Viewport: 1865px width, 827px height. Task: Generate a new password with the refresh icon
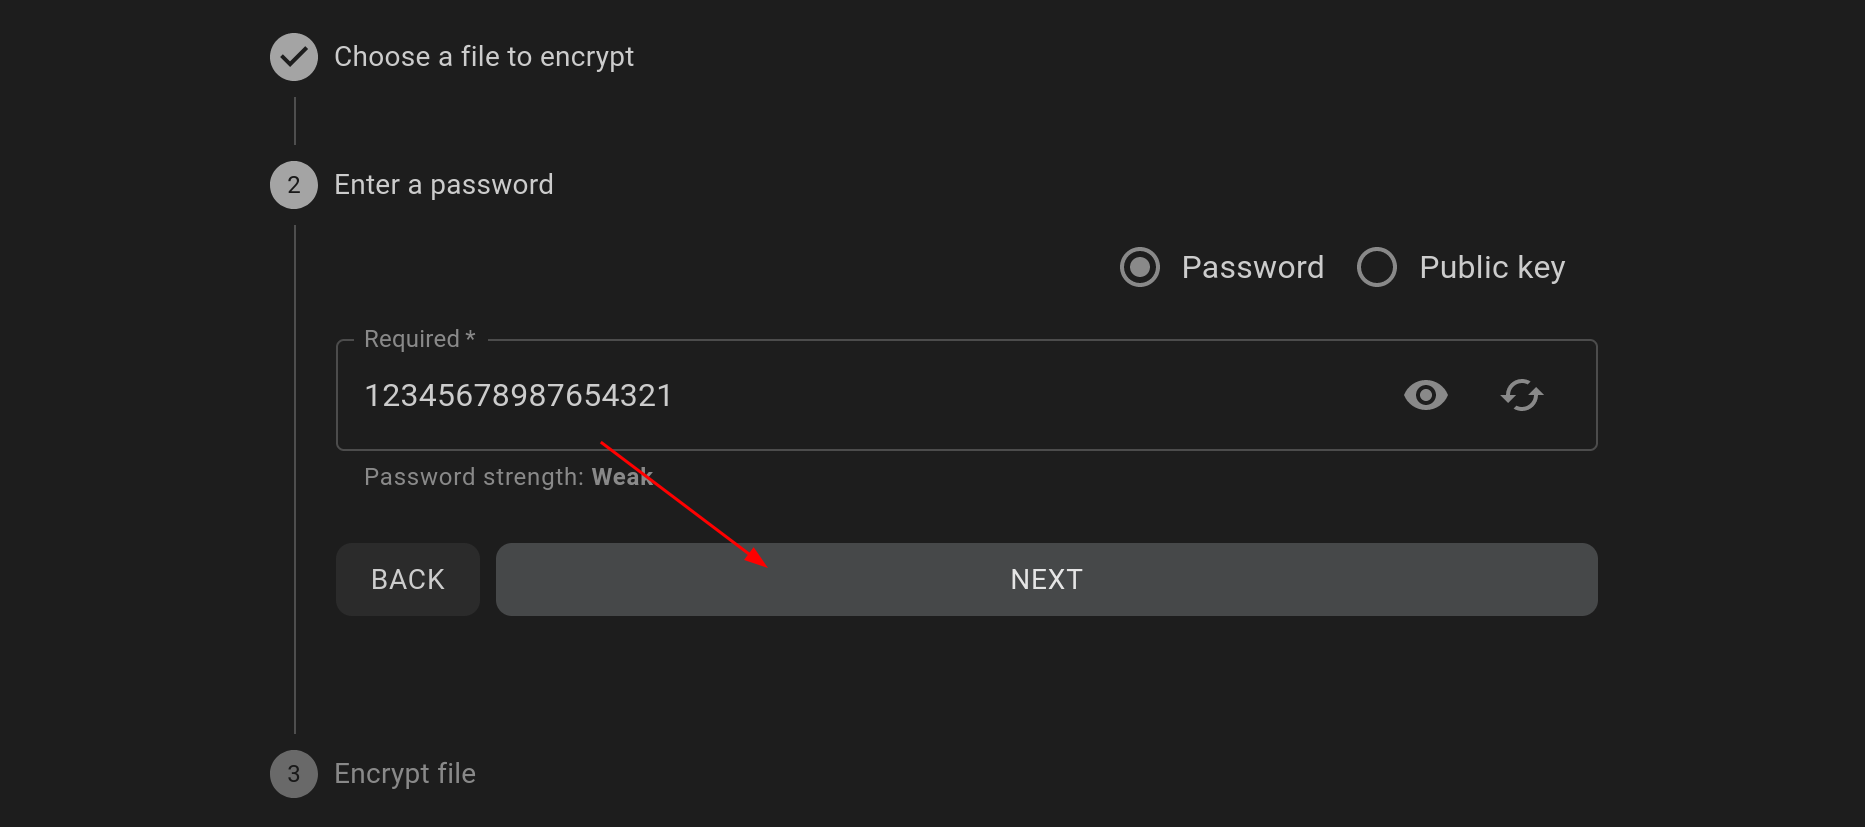click(1522, 395)
